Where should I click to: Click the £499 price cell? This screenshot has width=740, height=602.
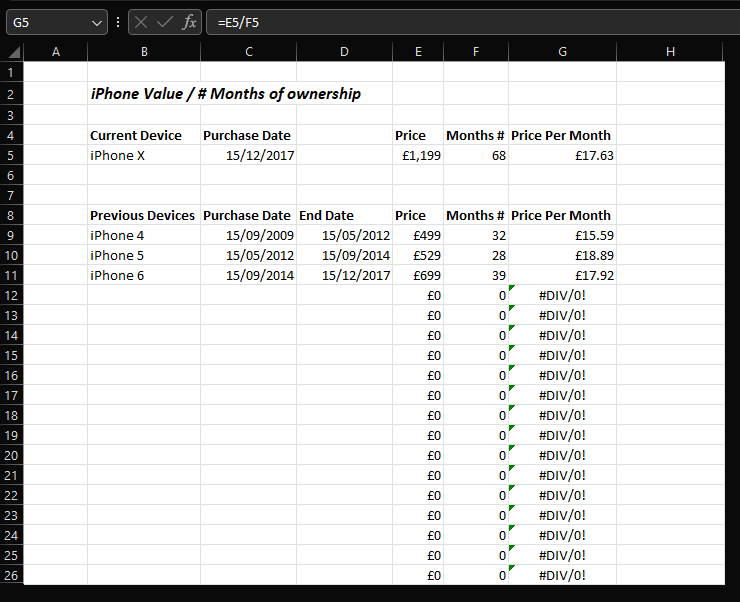[418, 235]
